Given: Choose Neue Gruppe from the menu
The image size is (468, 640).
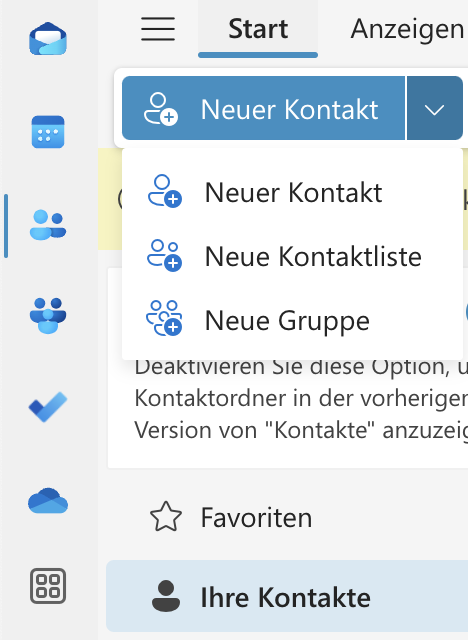Looking at the screenshot, I should coord(292,320).
